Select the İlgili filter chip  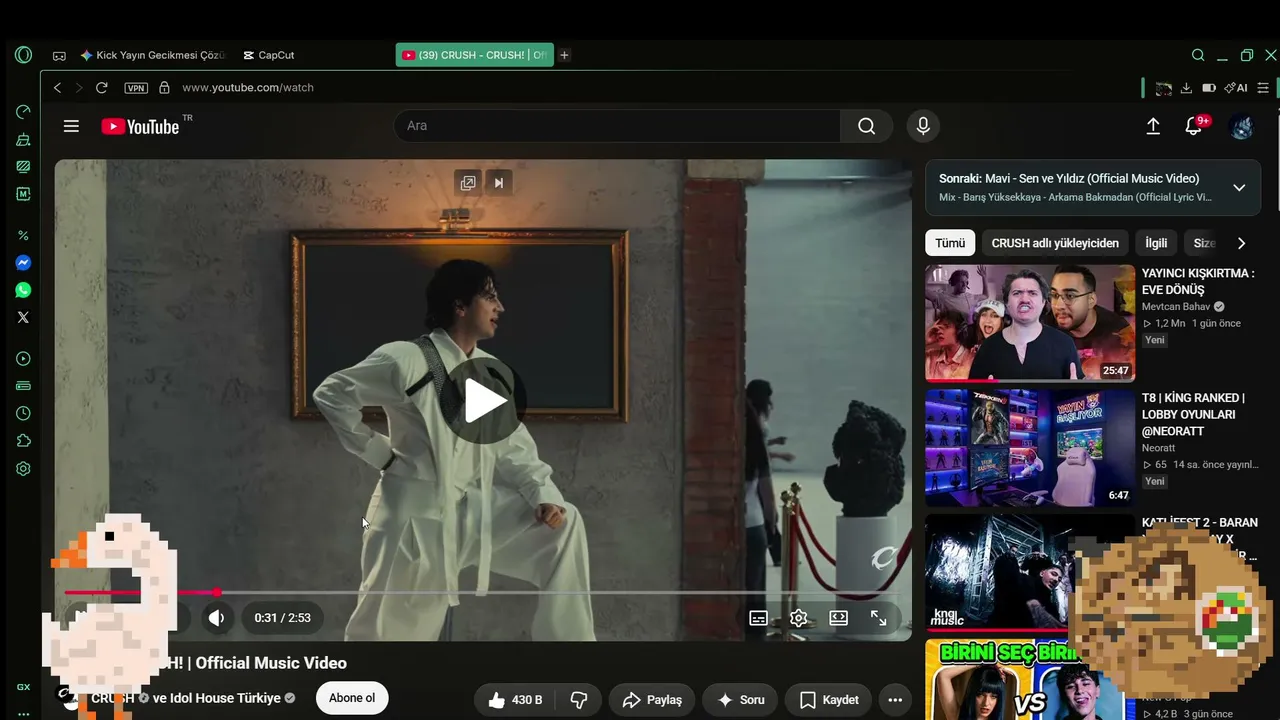(x=1156, y=243)
